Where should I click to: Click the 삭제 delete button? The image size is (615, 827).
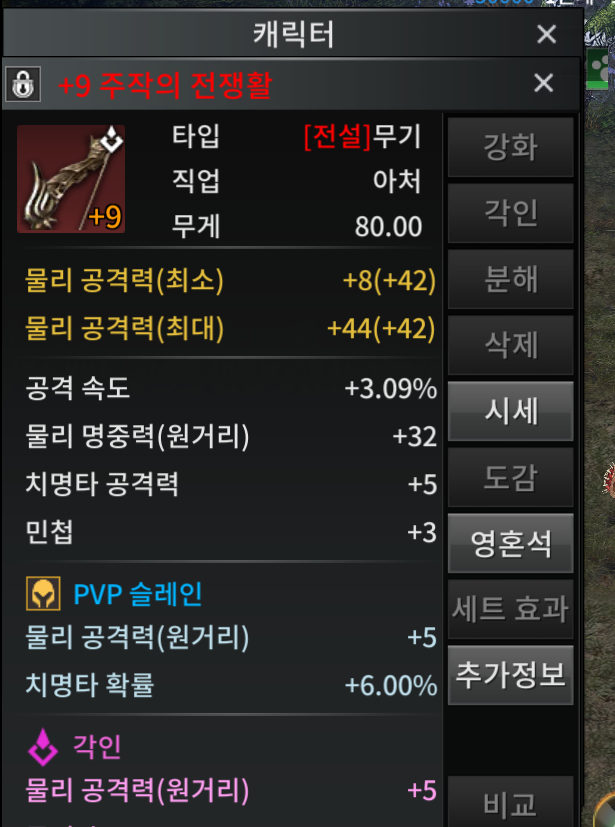click(x=511, y=345)
